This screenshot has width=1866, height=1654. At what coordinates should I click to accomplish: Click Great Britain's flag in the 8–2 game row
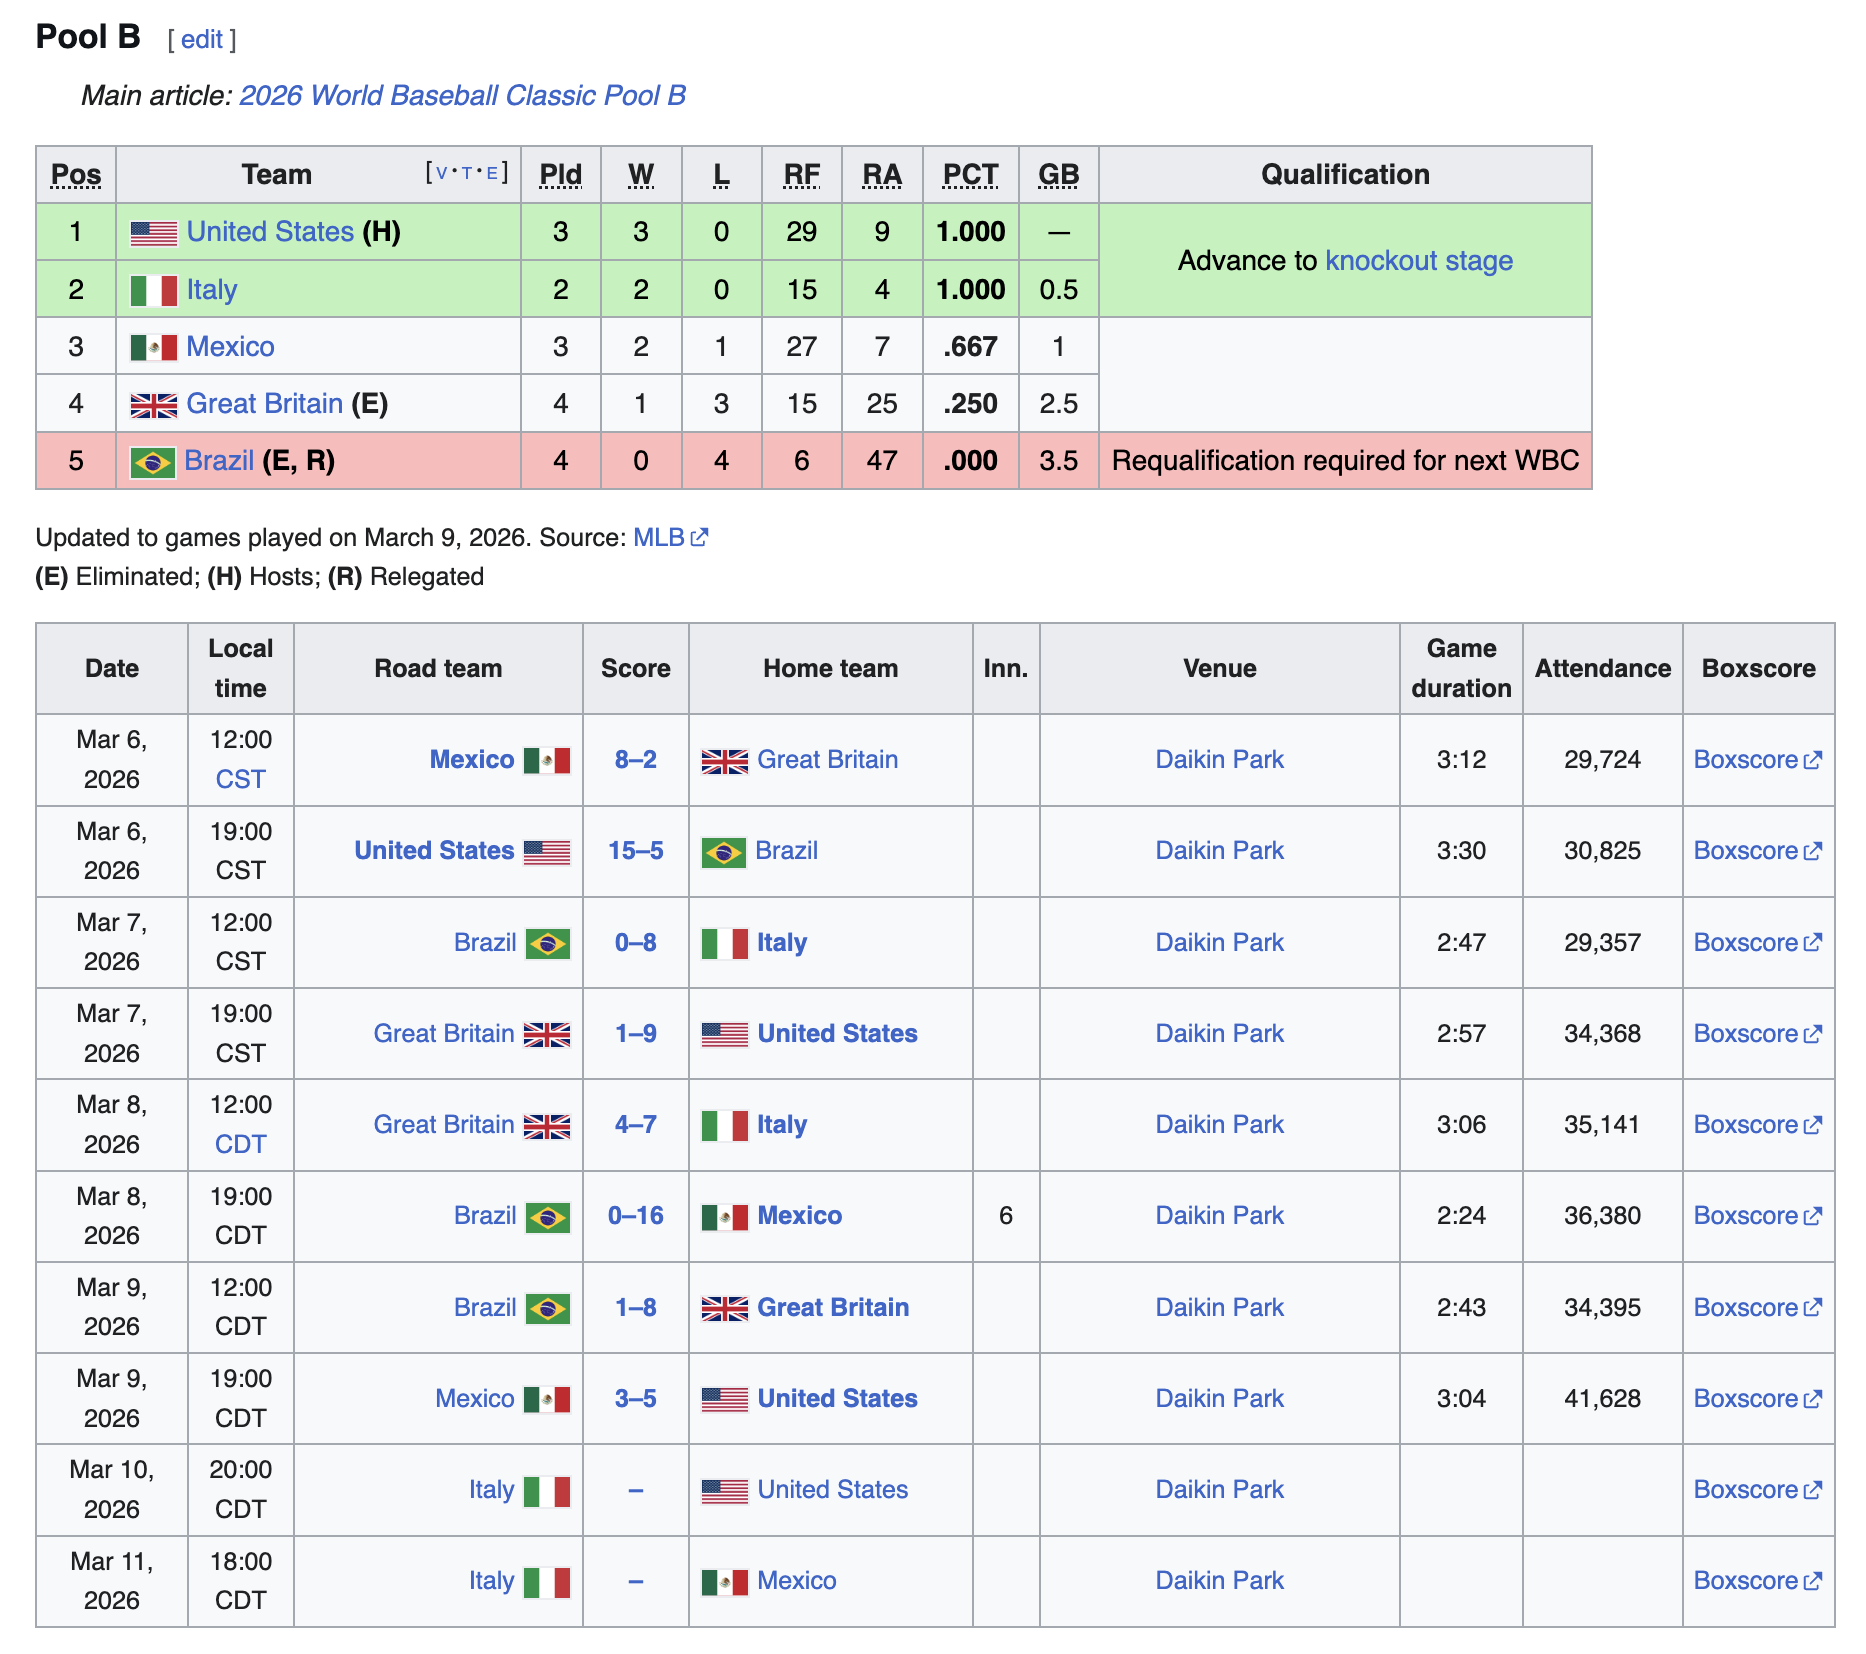click(725, 761)
